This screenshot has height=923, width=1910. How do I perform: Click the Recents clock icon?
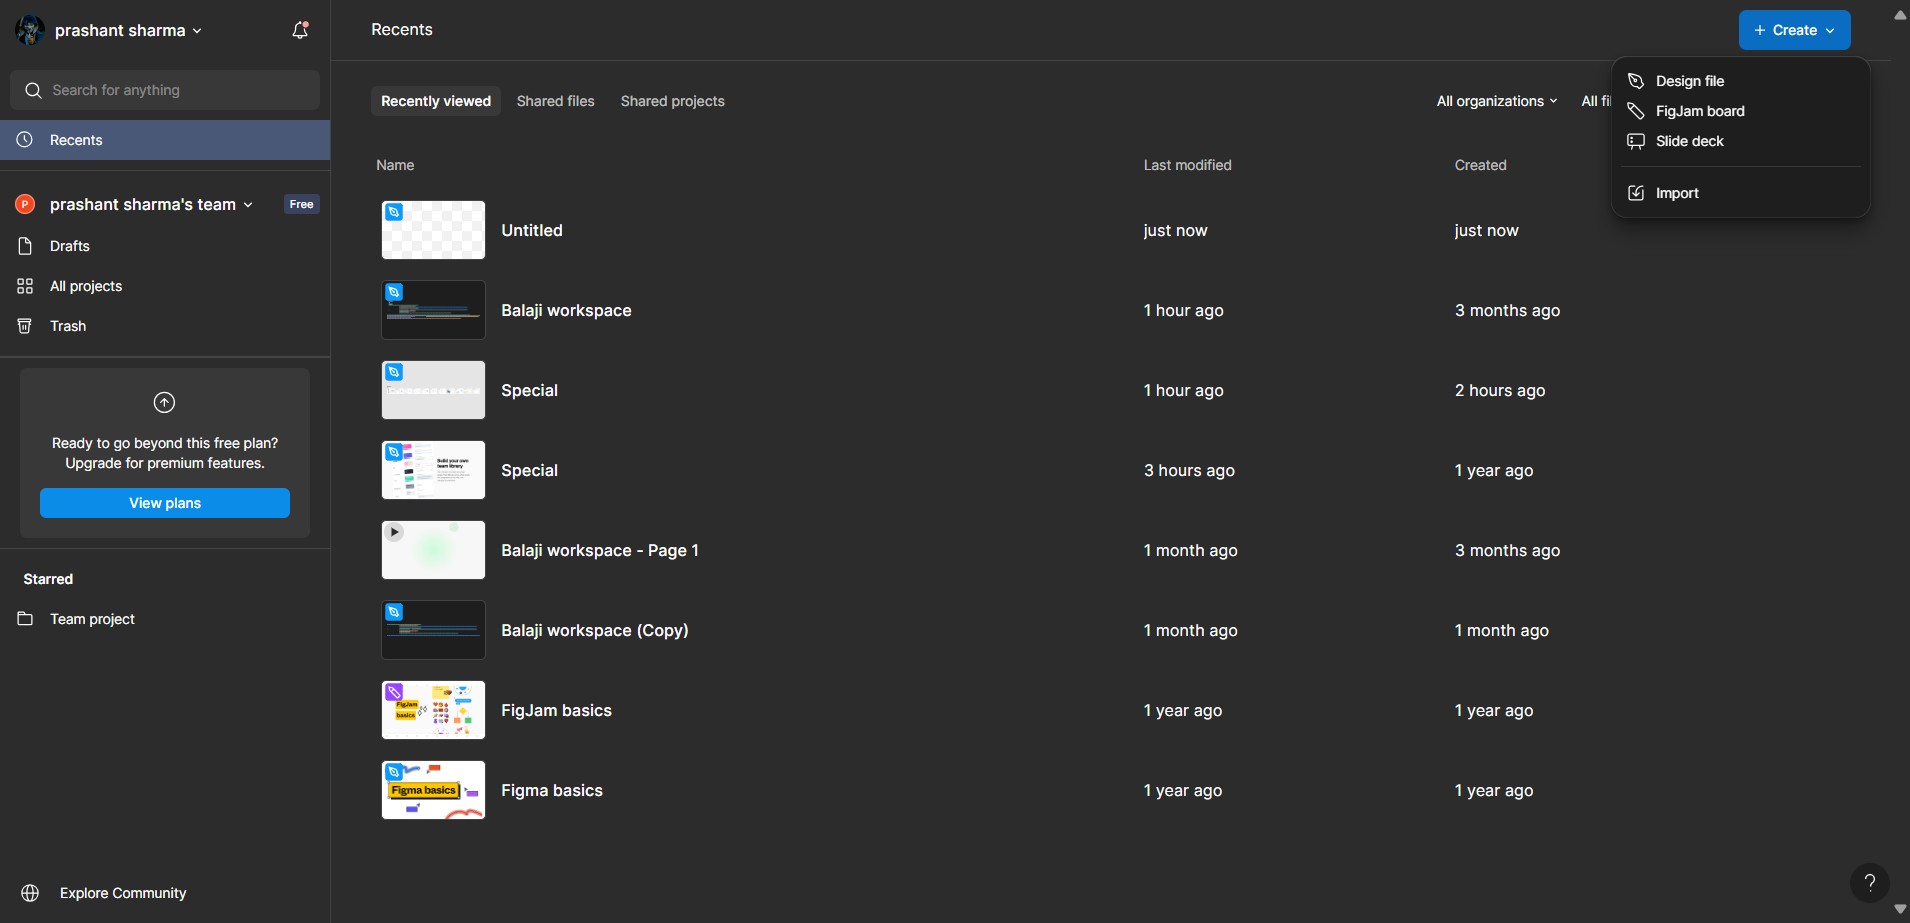pos(25,140)
